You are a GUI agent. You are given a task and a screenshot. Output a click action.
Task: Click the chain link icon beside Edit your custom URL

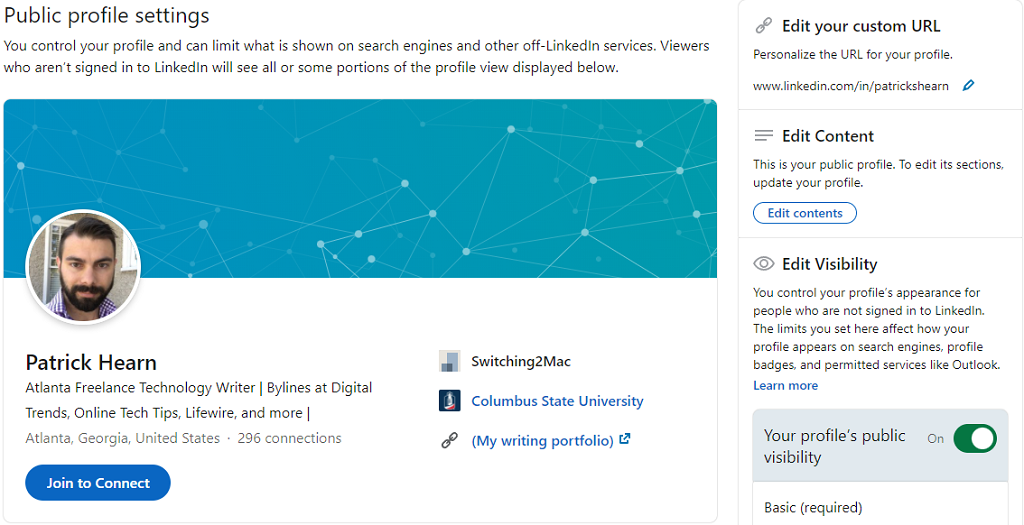[764, 26]
